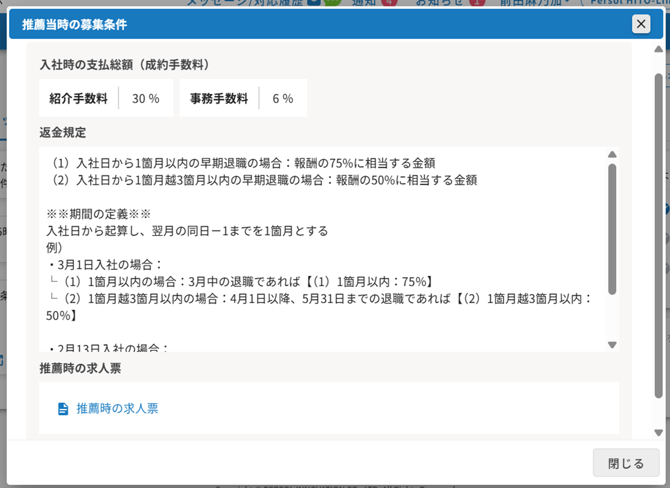Click the dialog's outer scroll-down arrow

pyautogui.click(x=658, y=432)
